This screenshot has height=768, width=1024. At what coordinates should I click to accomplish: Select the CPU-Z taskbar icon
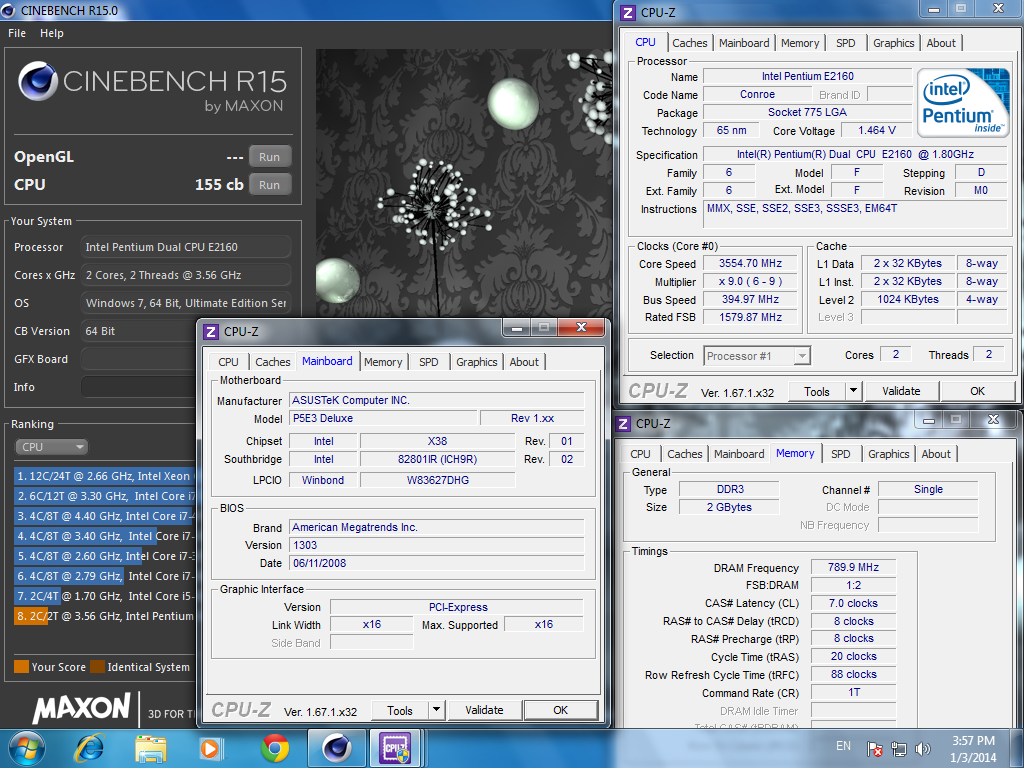[395, 748]
